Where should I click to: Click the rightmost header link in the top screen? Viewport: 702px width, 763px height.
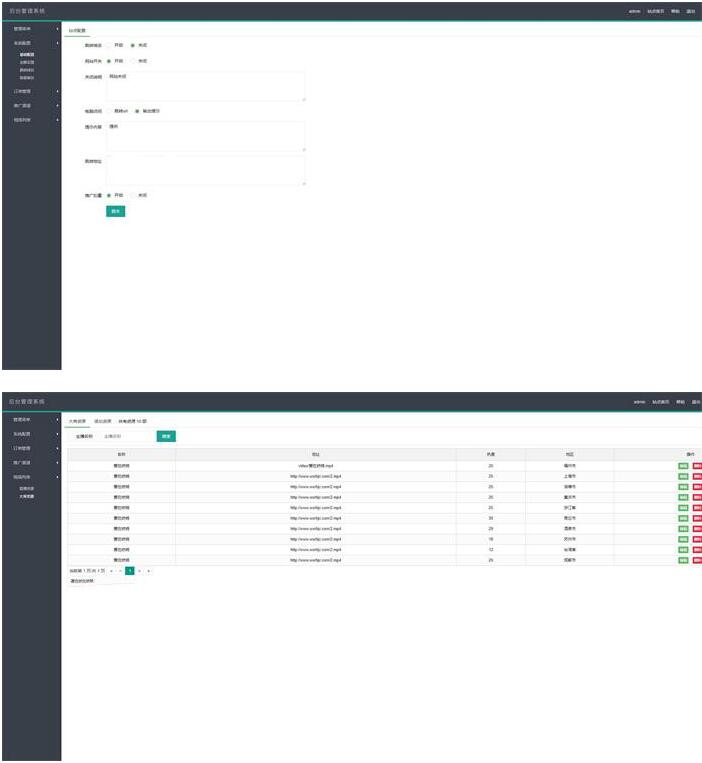point(691,11)
